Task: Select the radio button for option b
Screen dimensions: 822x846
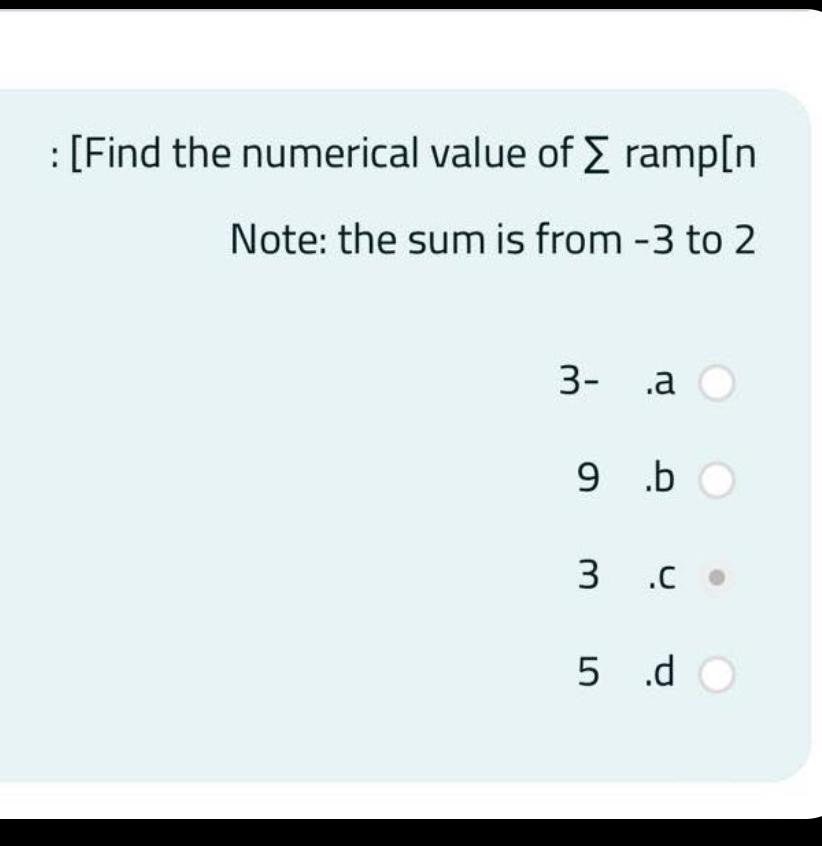Action: click(x=718, y=478)
